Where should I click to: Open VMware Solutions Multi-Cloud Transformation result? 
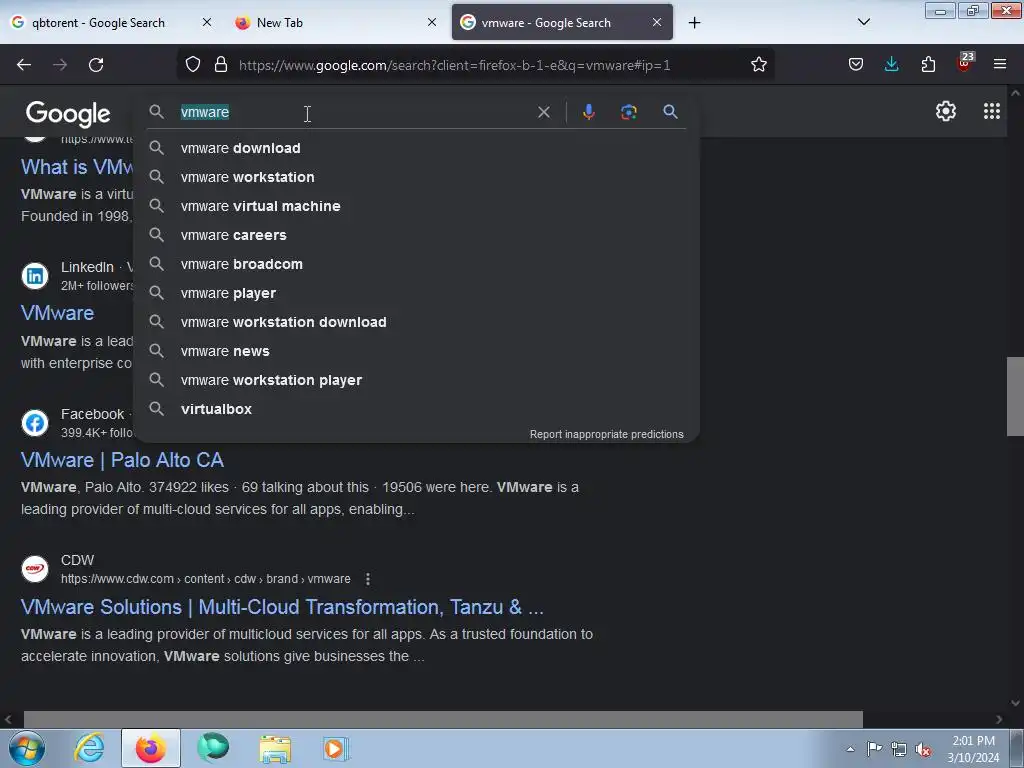282,607
